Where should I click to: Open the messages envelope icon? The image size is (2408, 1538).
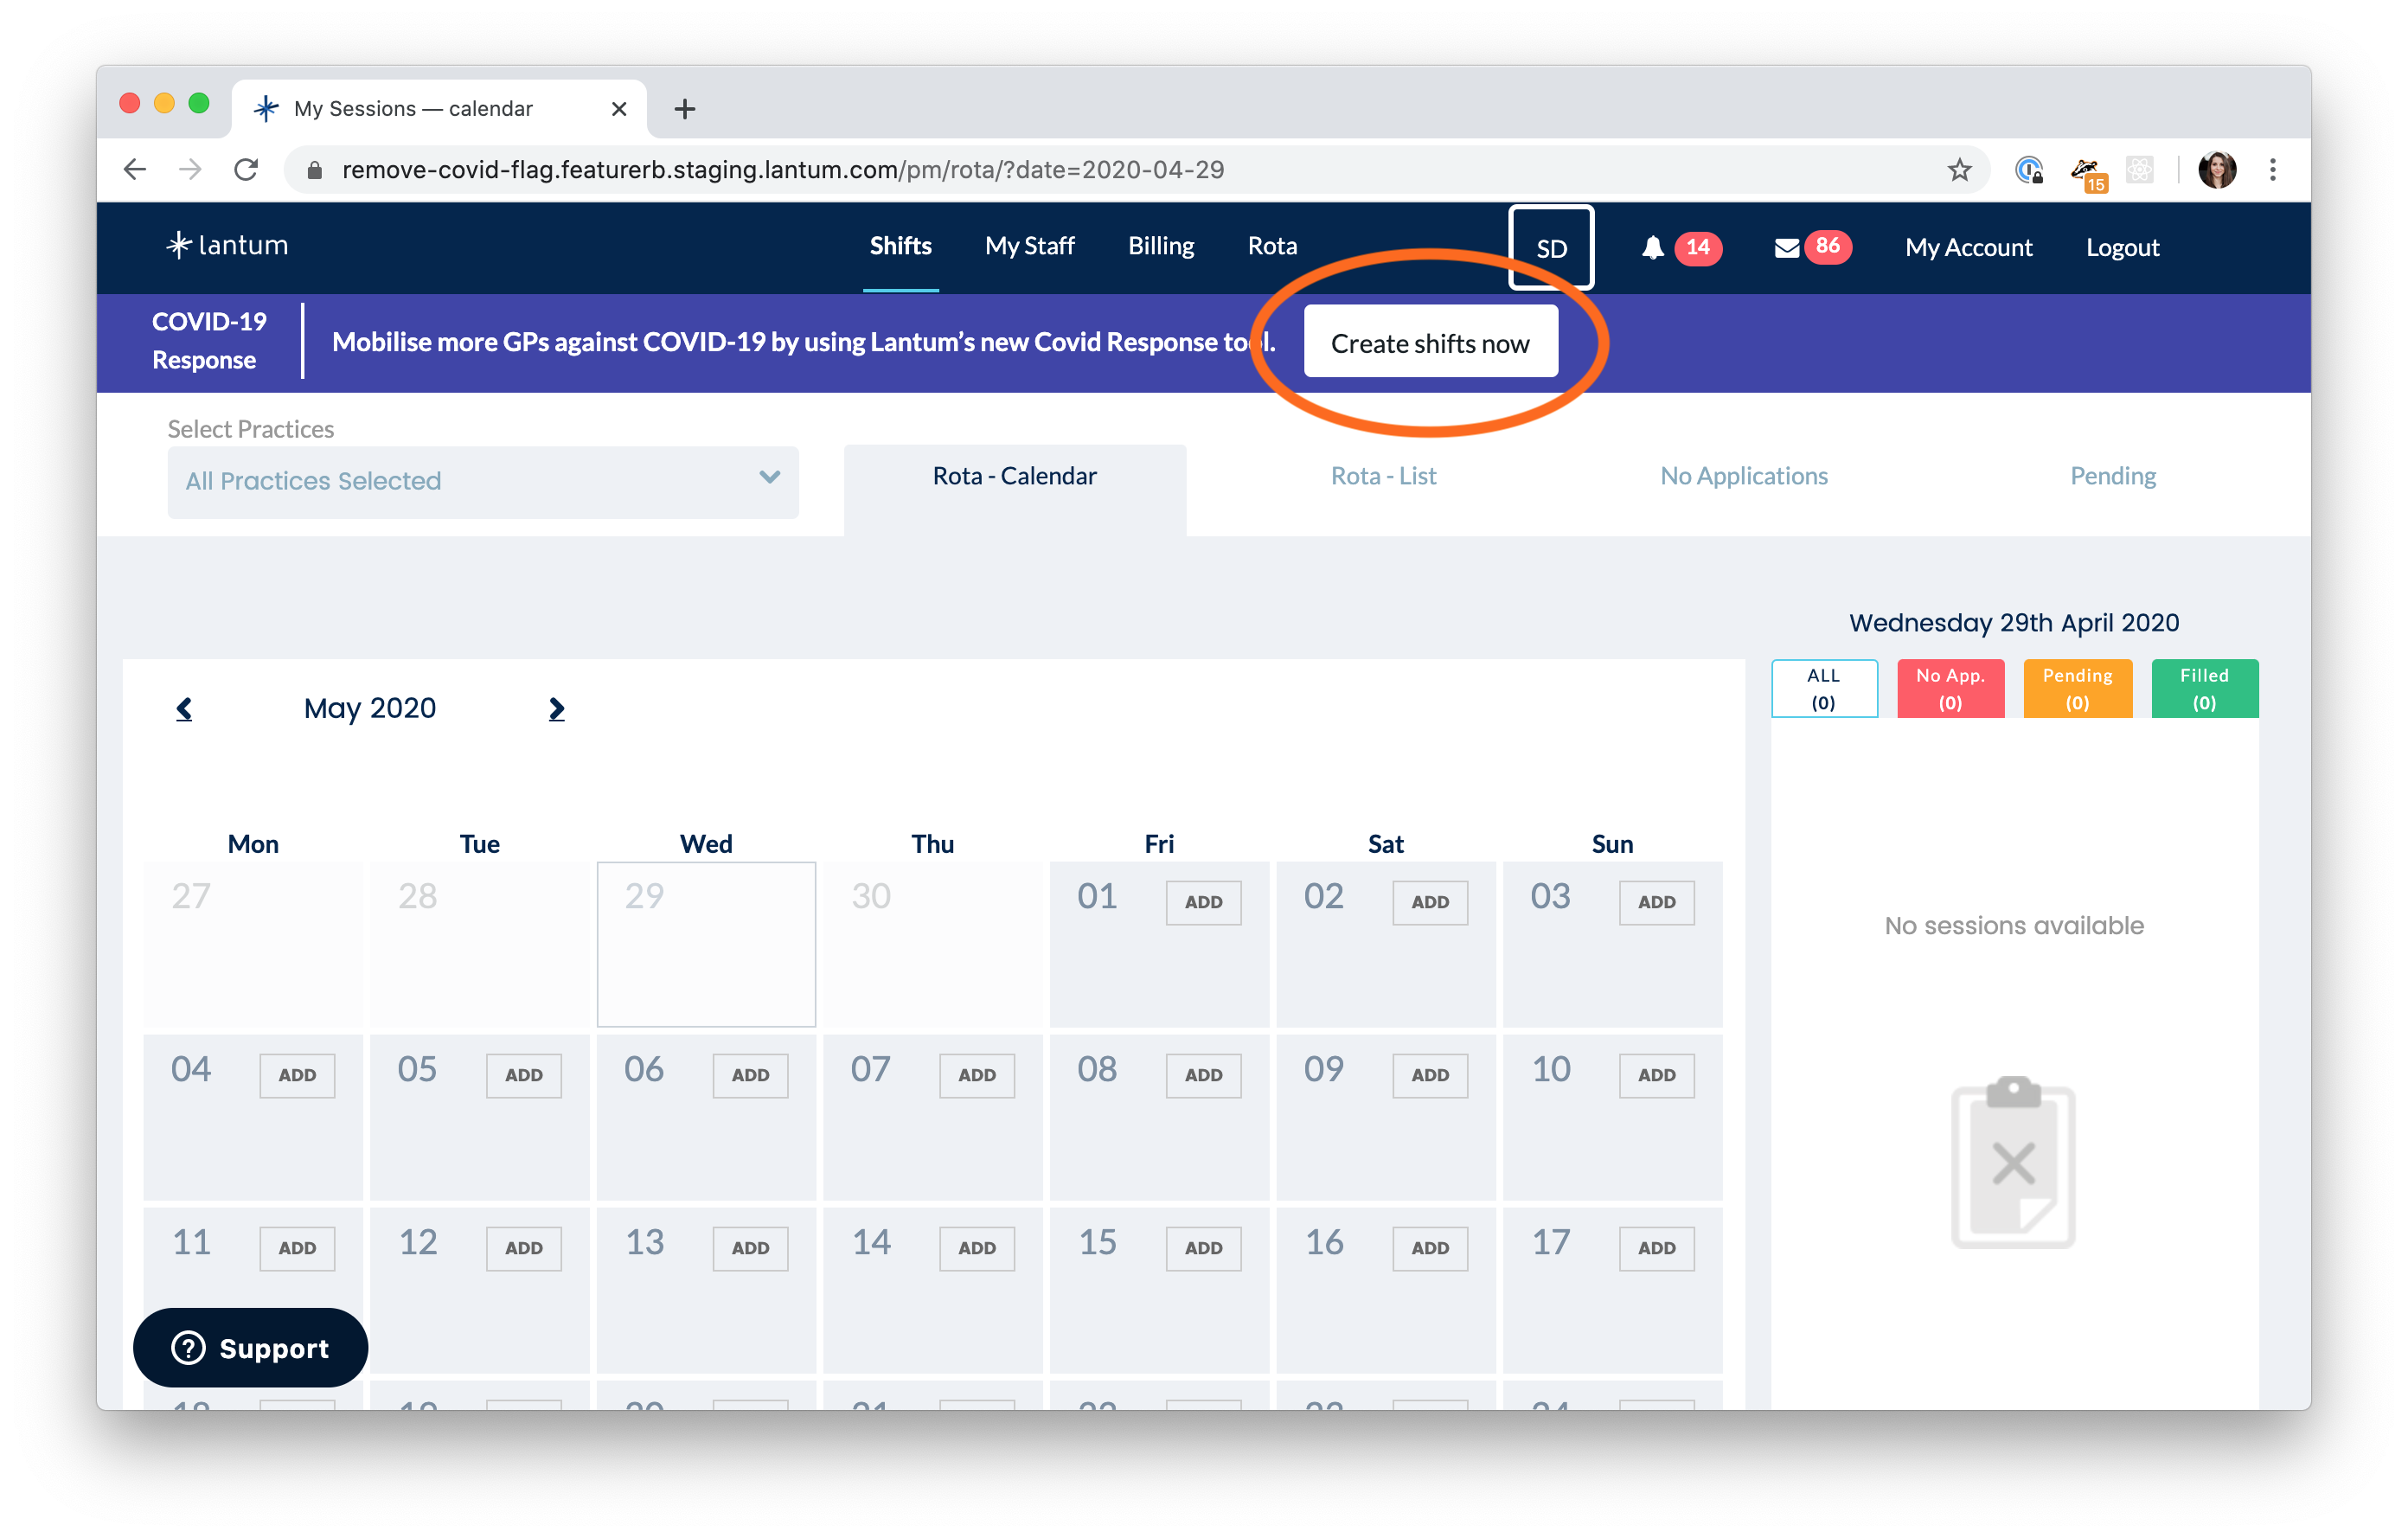click(1786, 248)
